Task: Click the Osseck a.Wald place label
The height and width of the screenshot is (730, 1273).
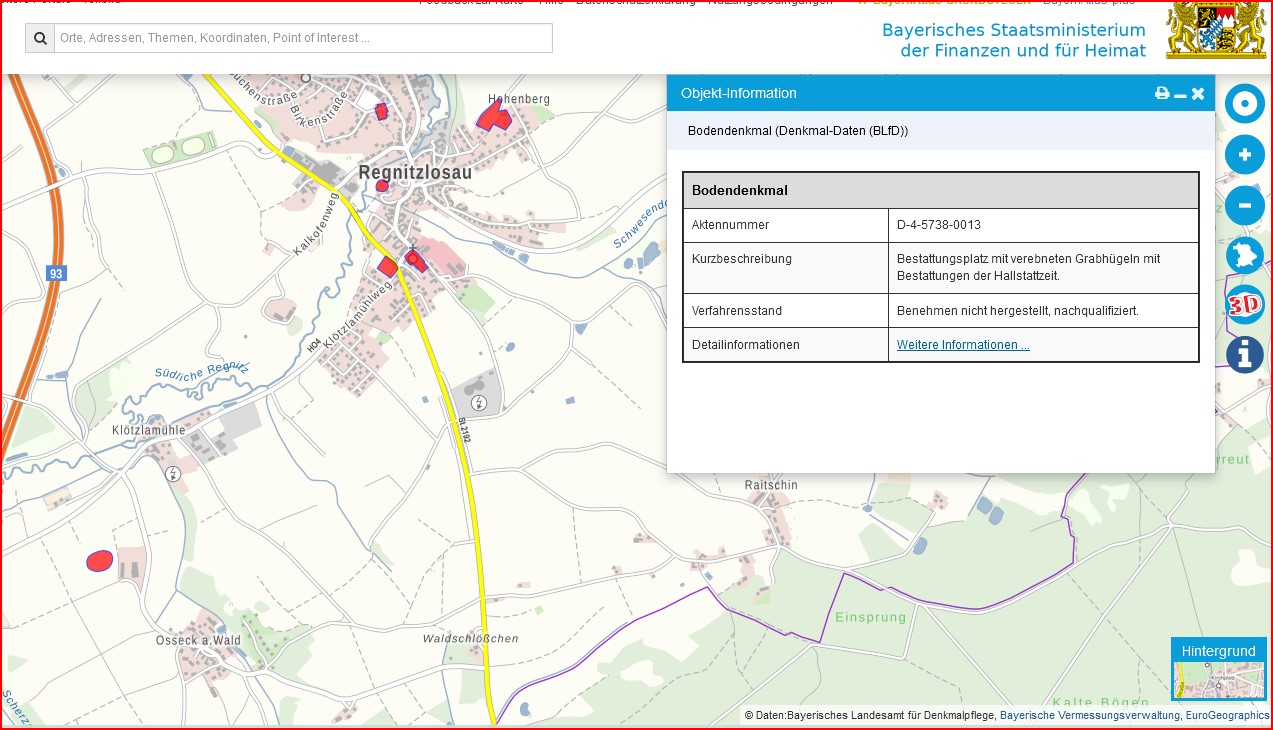Action: point(198,640)
